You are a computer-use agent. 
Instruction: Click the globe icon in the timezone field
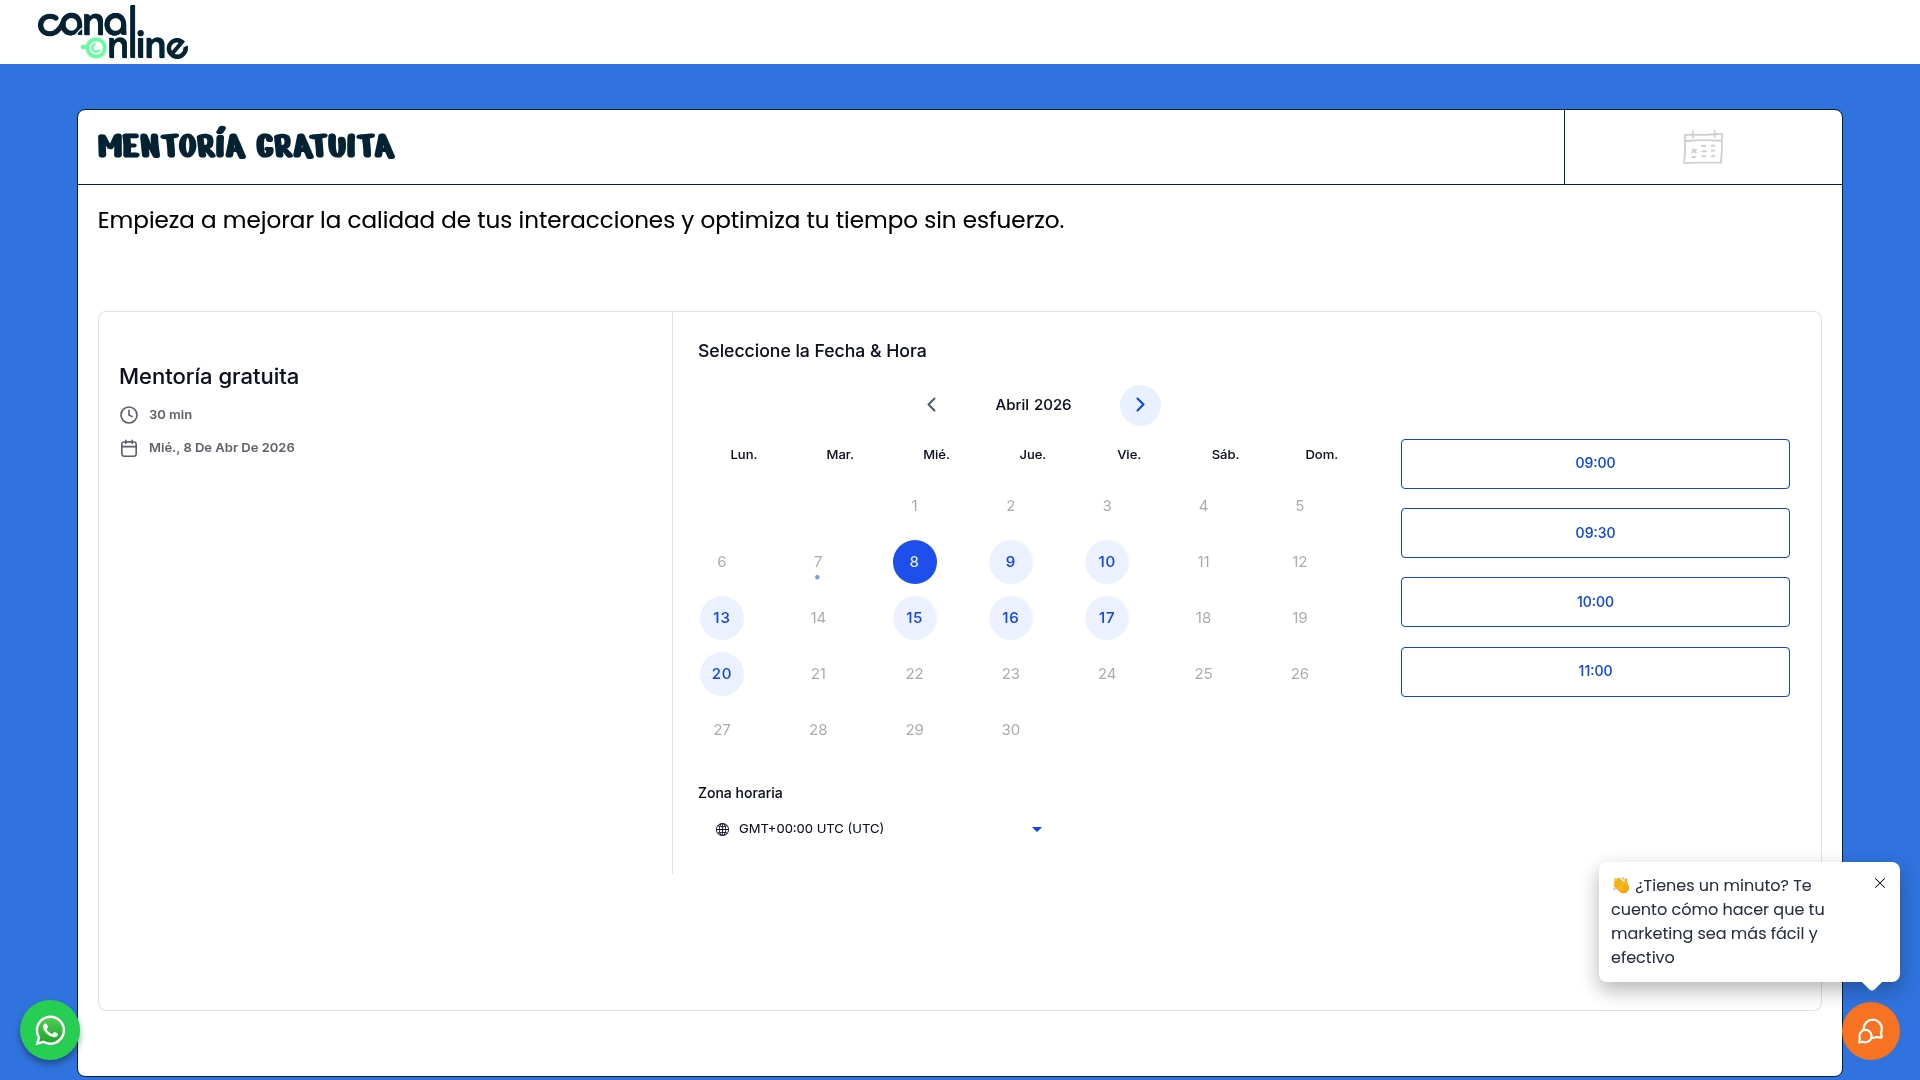click(x=723, y=829)
